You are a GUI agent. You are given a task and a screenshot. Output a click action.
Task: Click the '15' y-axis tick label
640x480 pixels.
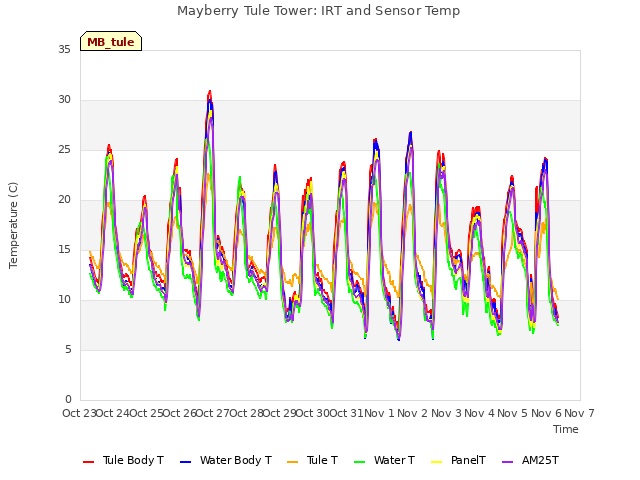coord(64,250)
